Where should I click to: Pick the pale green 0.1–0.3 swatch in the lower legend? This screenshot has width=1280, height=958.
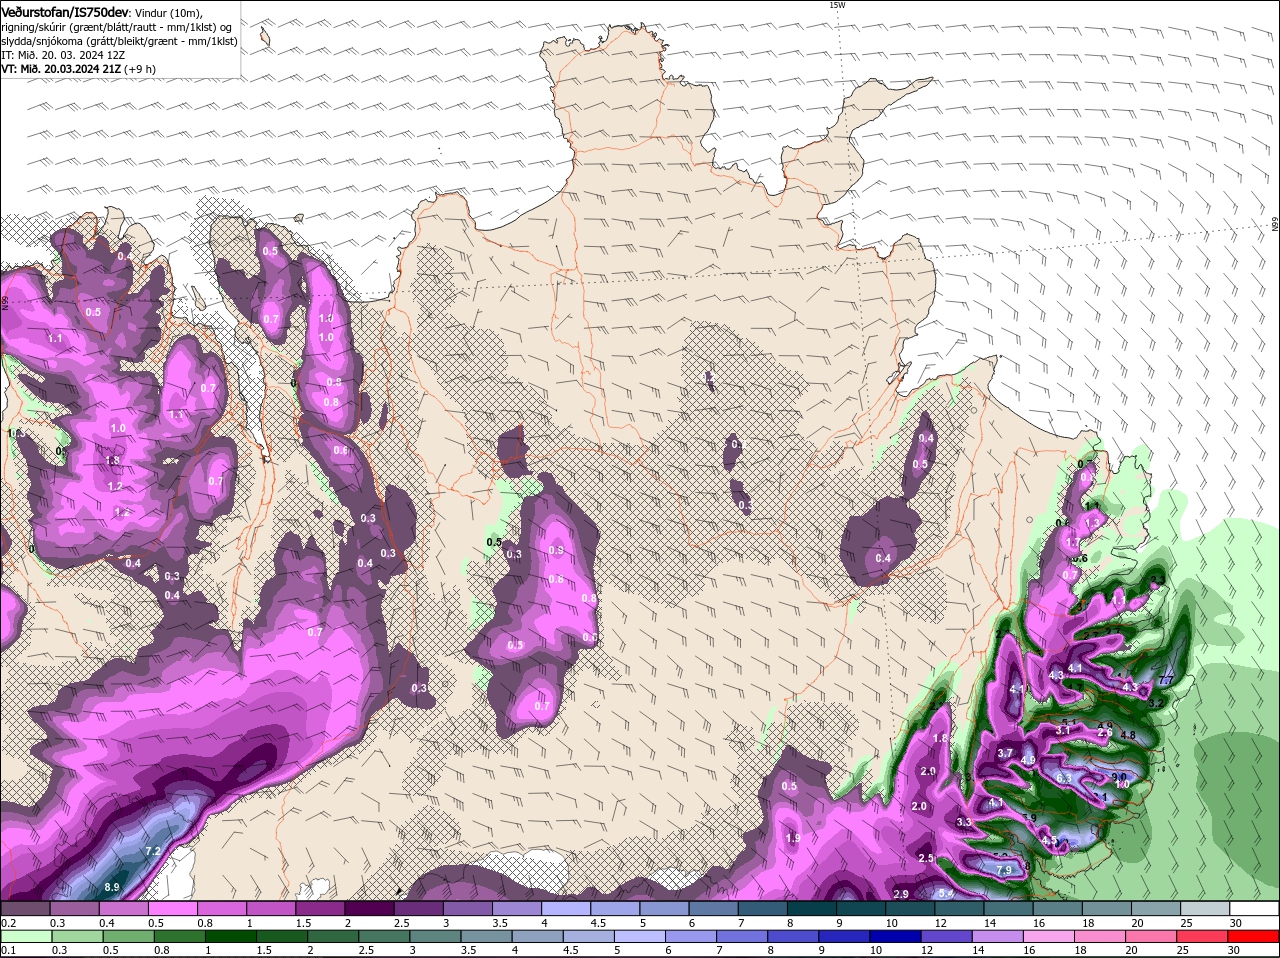tap(25, 937)
